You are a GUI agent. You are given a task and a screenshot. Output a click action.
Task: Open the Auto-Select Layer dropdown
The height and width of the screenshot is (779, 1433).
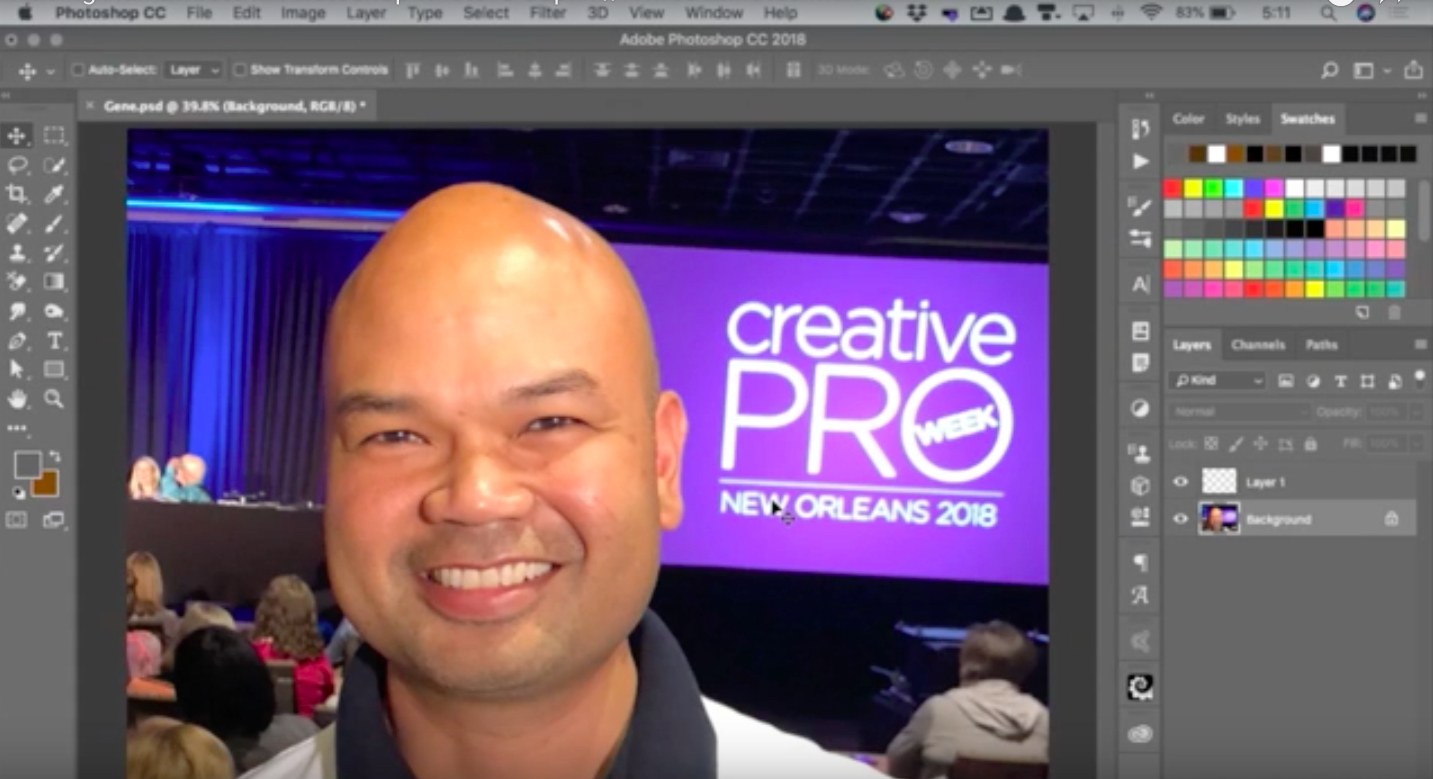click(194, 70)
